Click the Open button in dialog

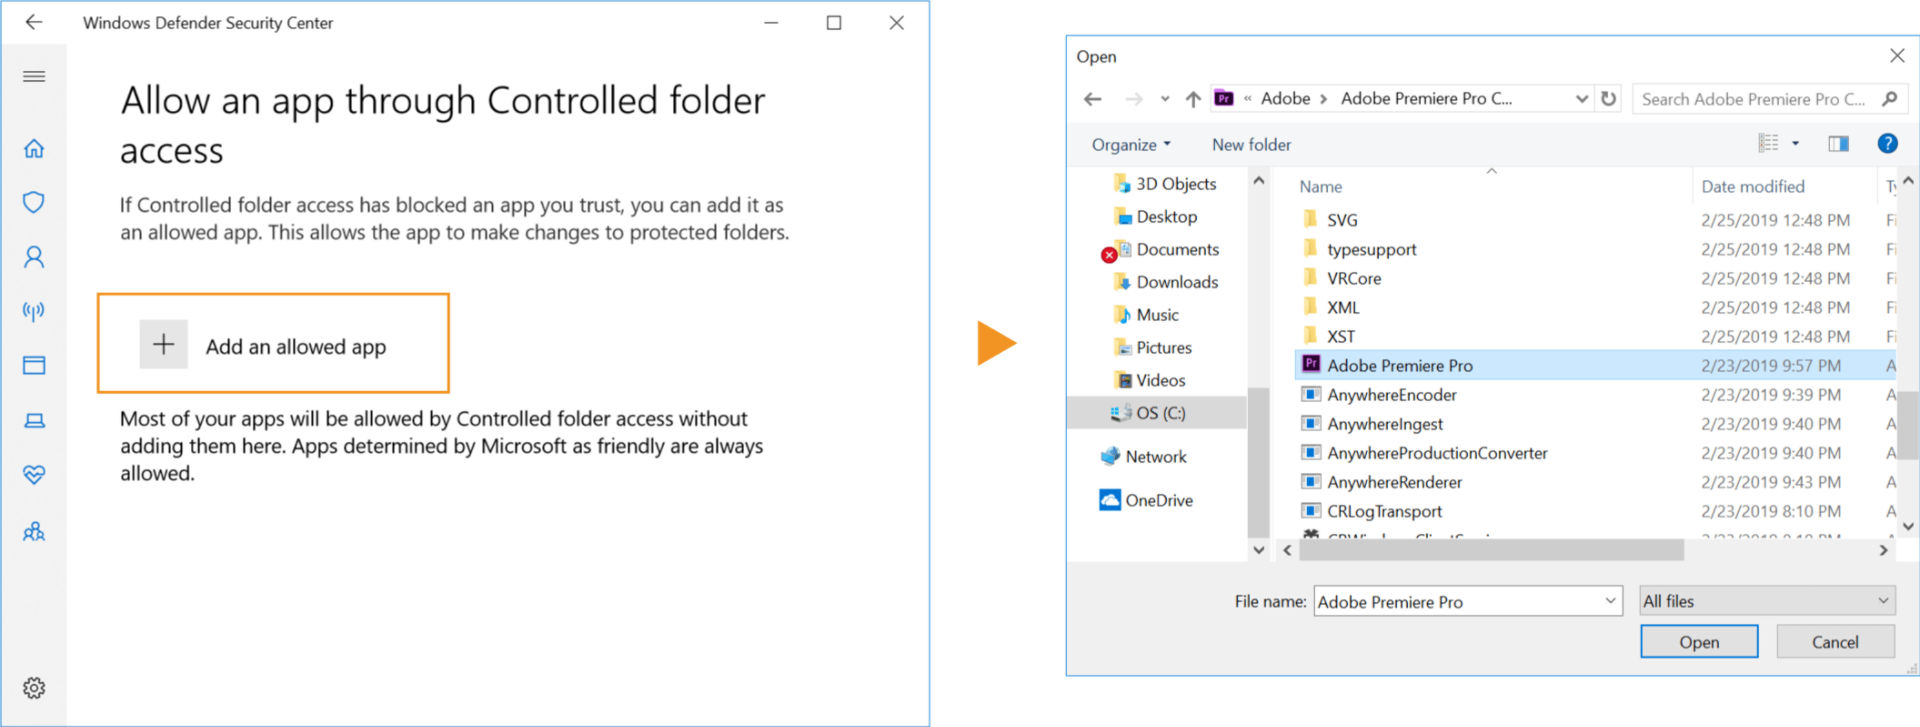pyautogui.click(x=1699, y=642)
